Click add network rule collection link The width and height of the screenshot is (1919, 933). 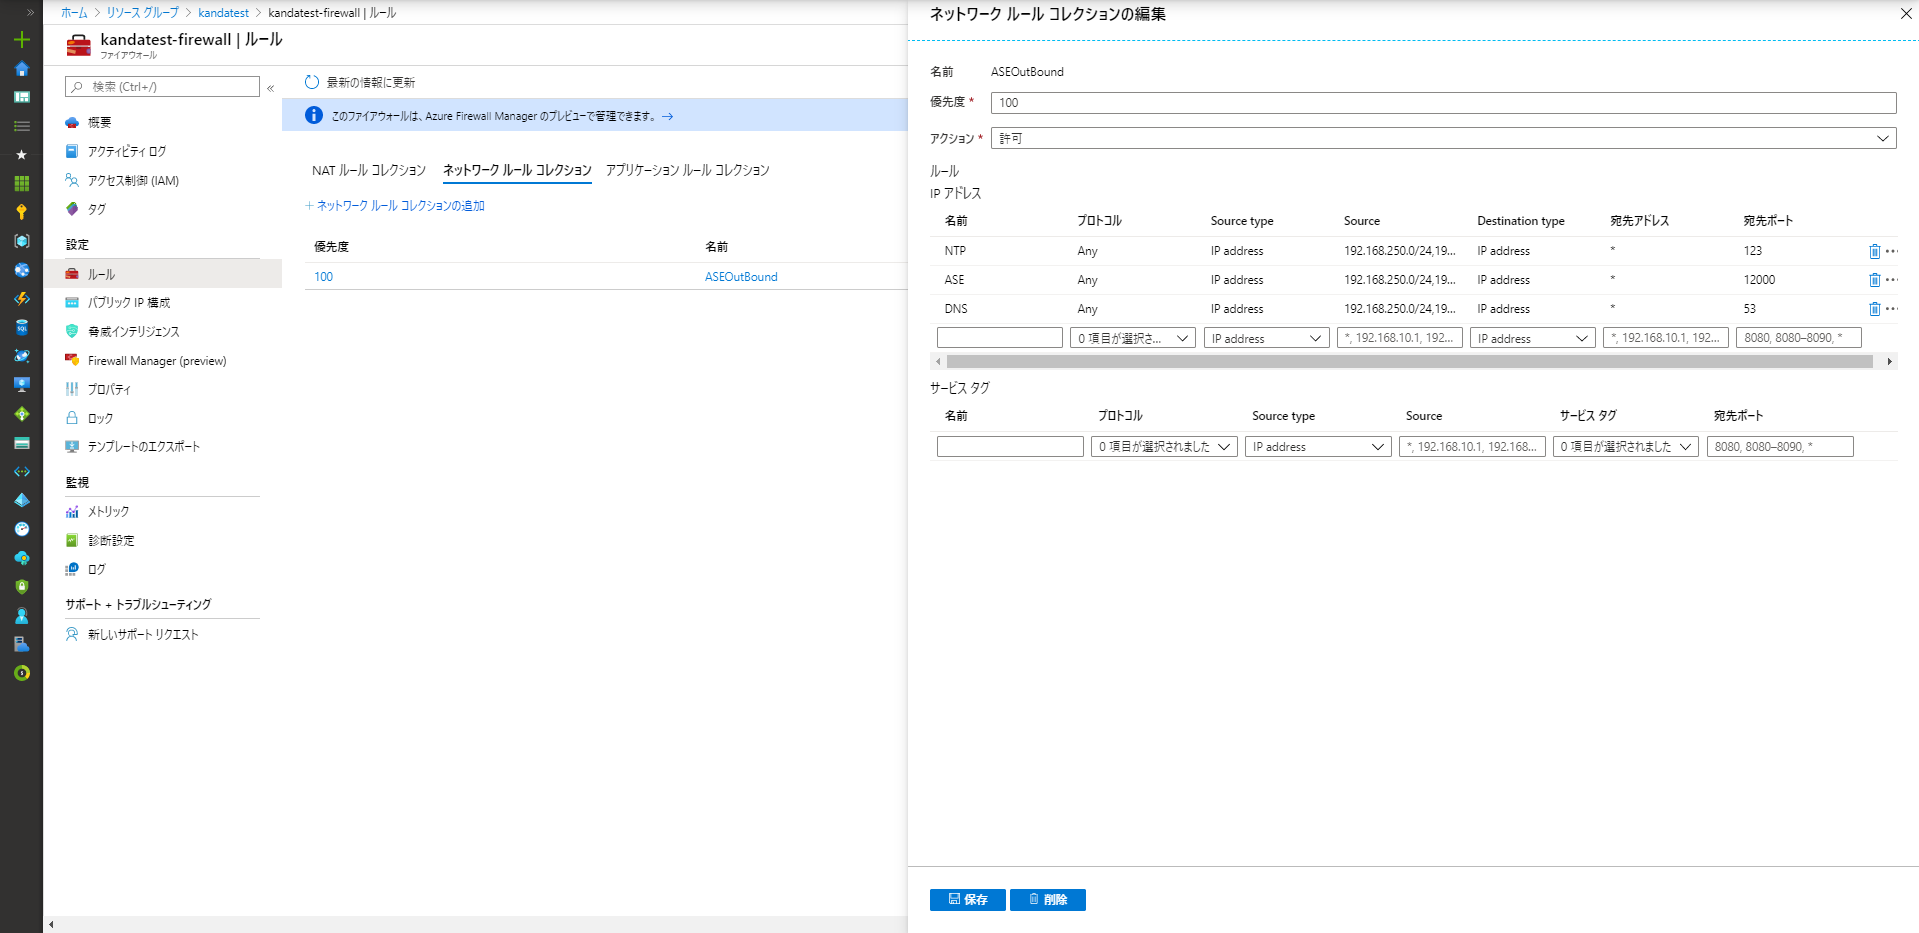tap(399, 206)
